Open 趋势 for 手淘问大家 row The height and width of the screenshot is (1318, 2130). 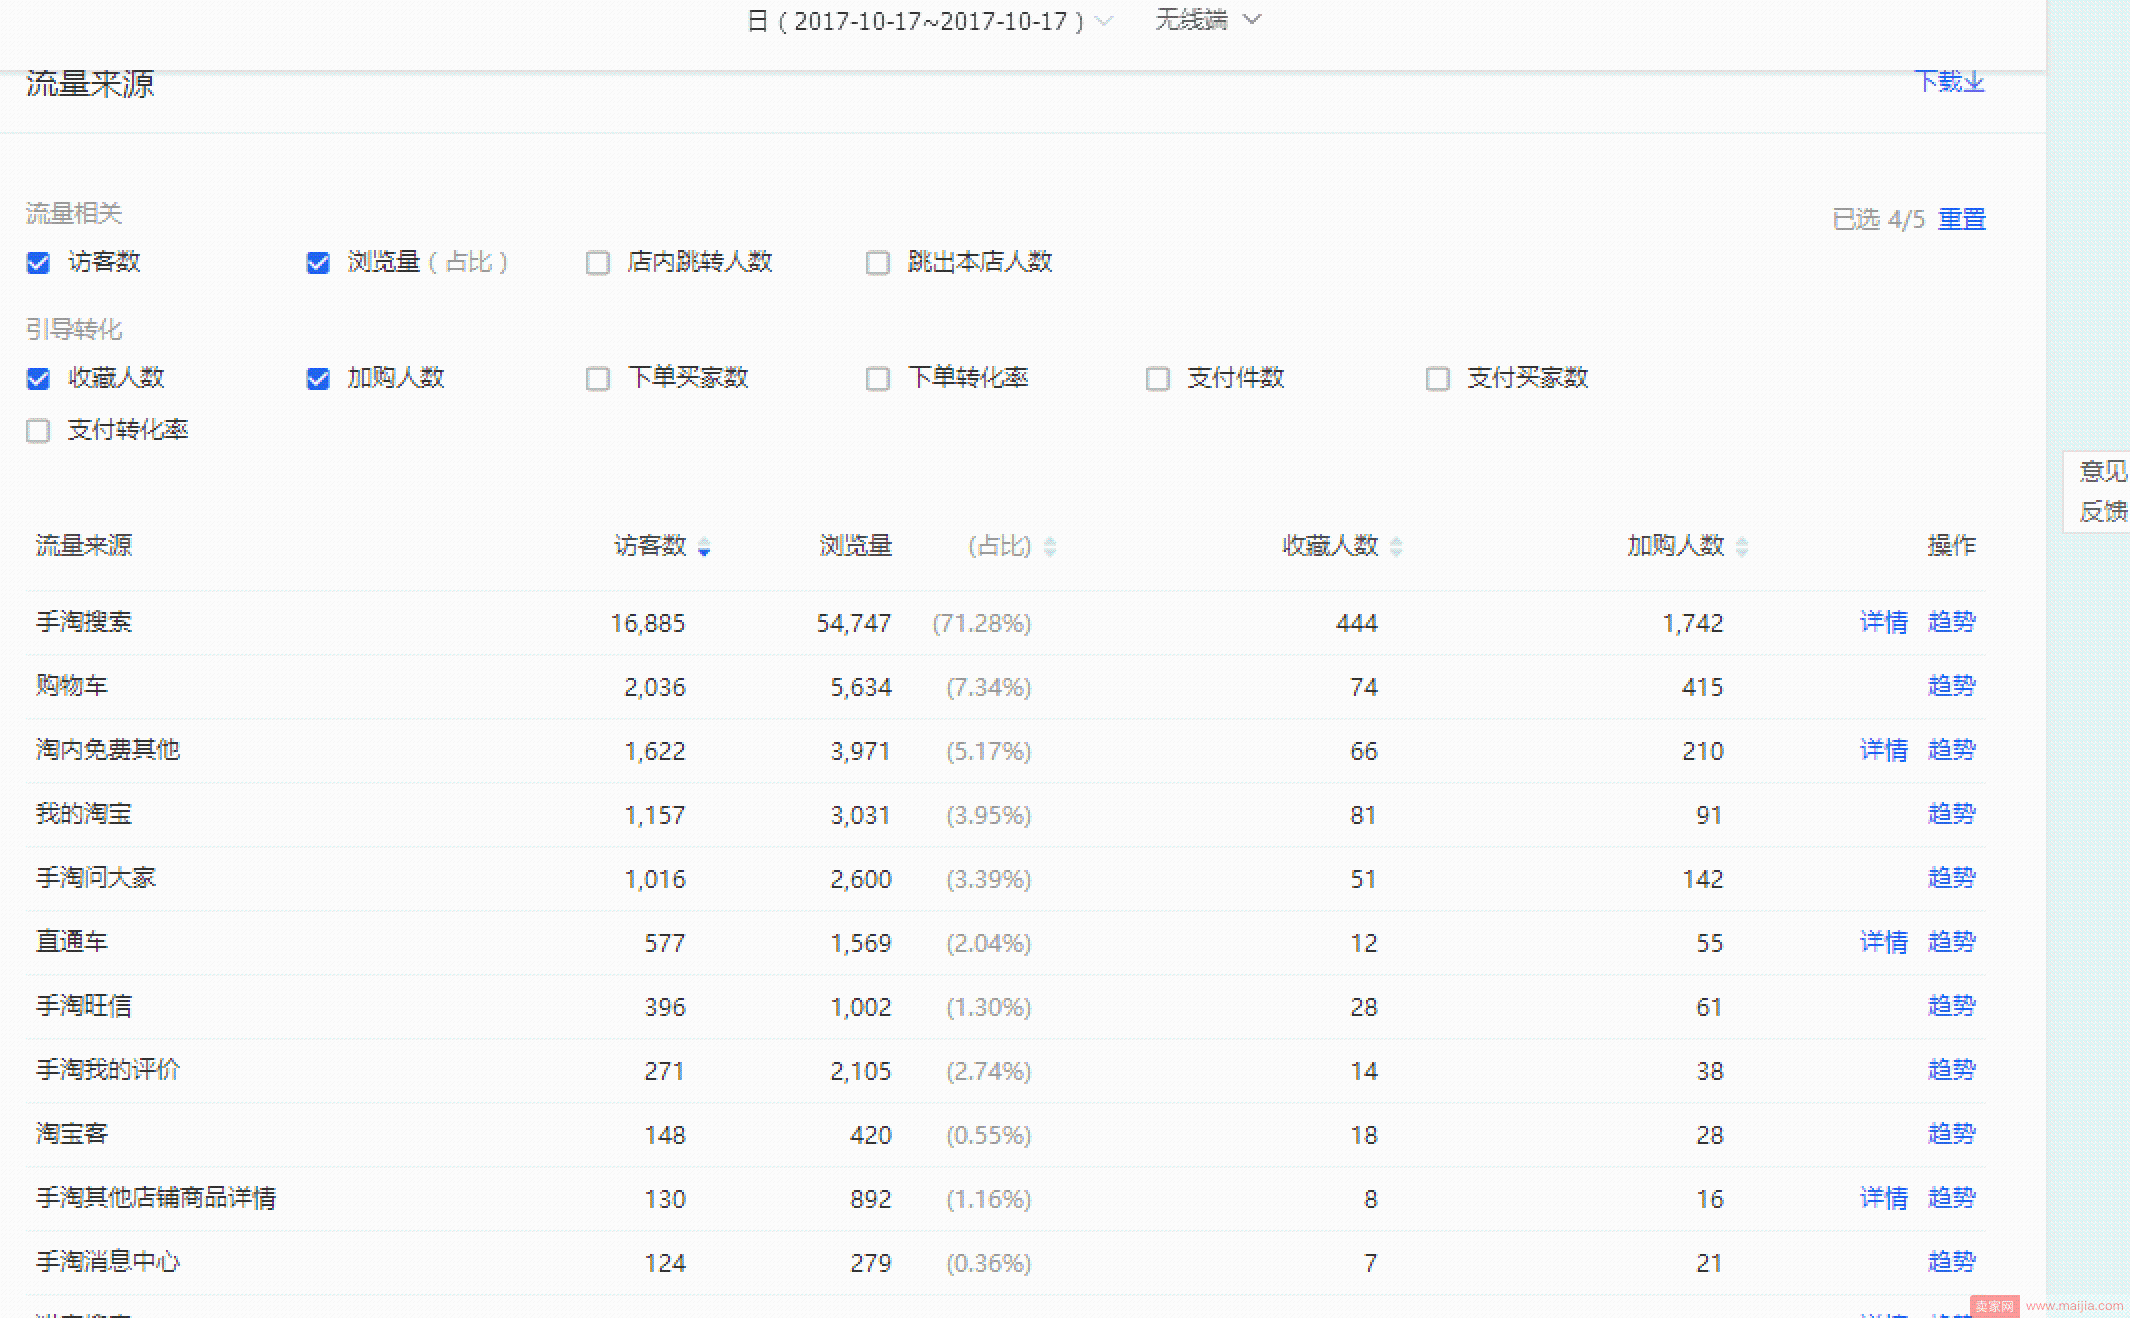click(x=1952, y=878)
